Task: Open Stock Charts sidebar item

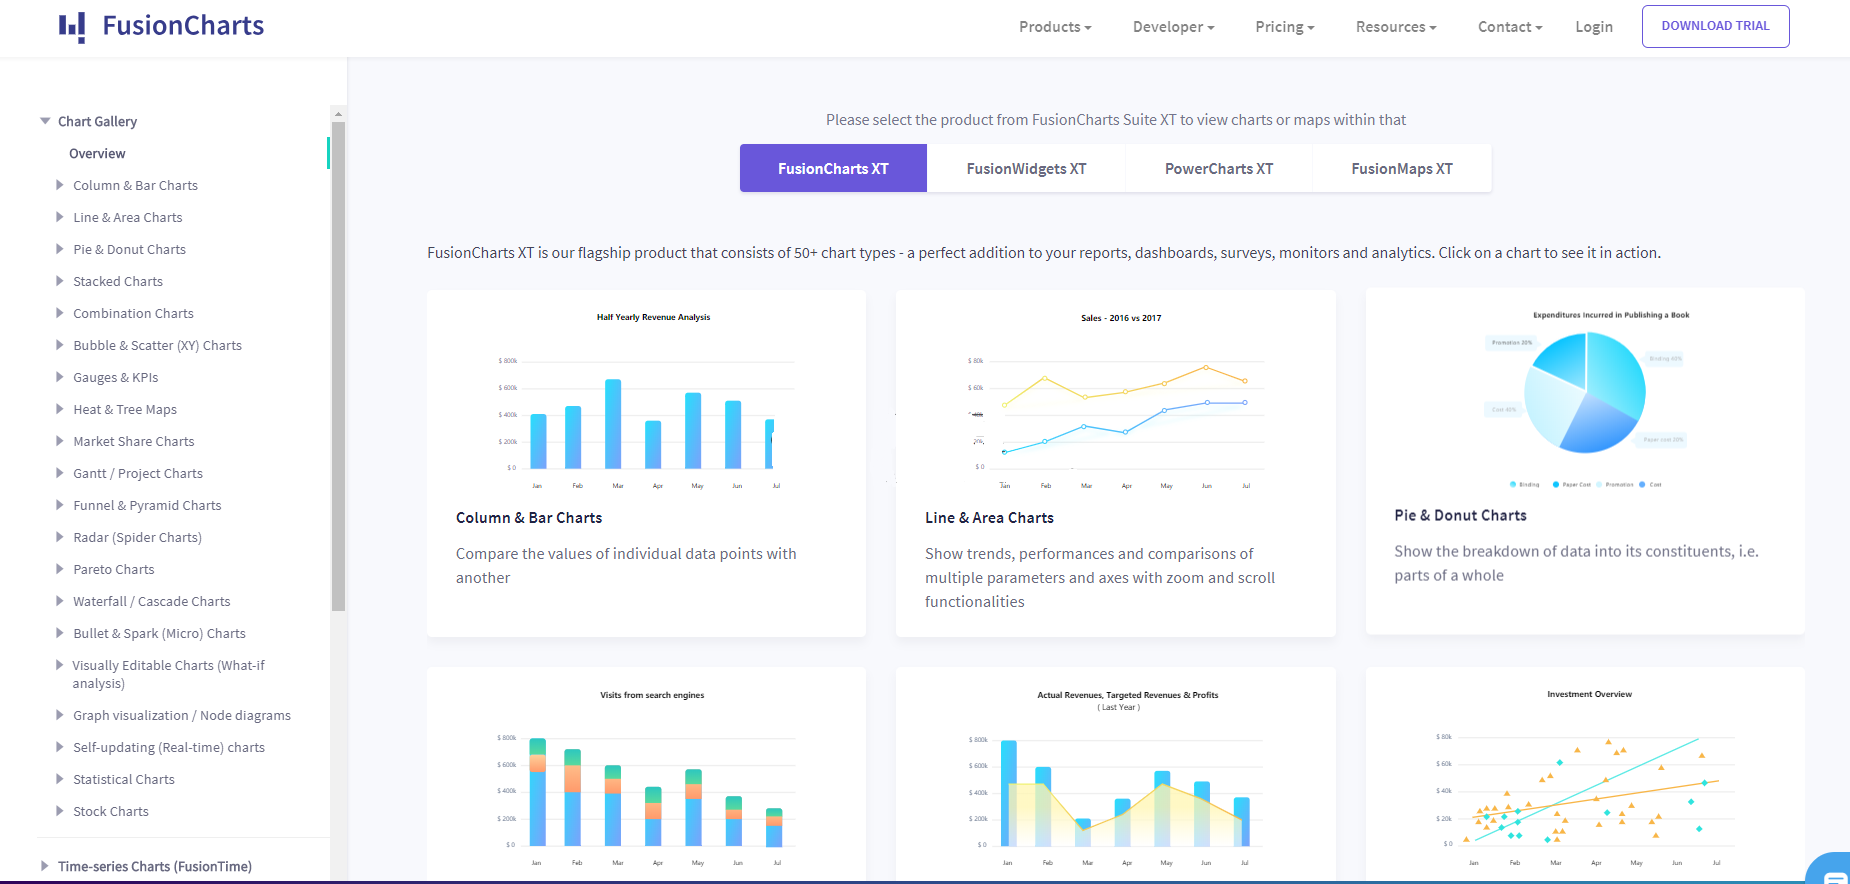Action: click(x=111, y=811)
